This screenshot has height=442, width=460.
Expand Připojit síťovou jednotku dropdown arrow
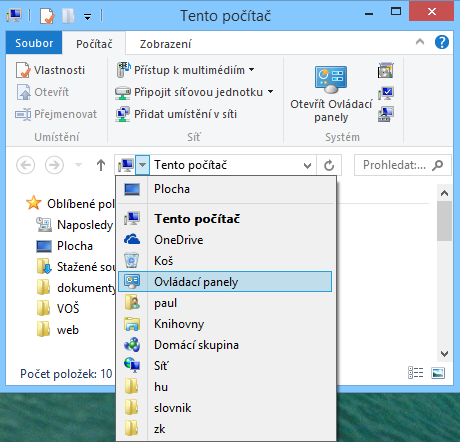270,91
